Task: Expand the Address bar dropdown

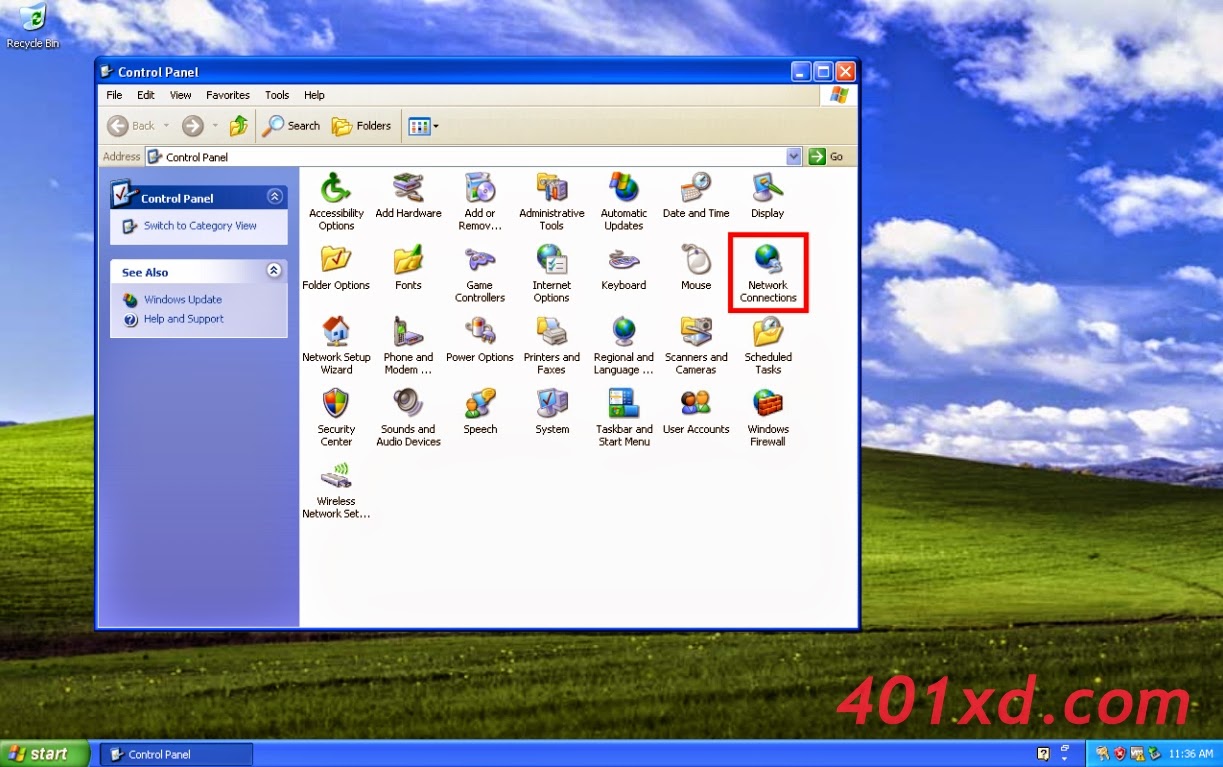Action: 794,157
